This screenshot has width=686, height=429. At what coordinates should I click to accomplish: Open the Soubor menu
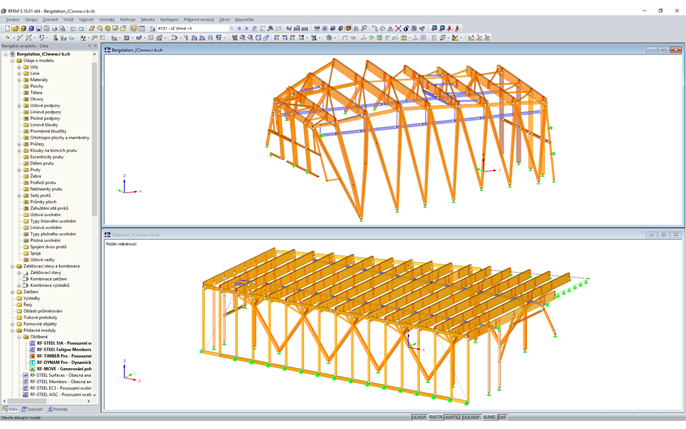point(12,20)
